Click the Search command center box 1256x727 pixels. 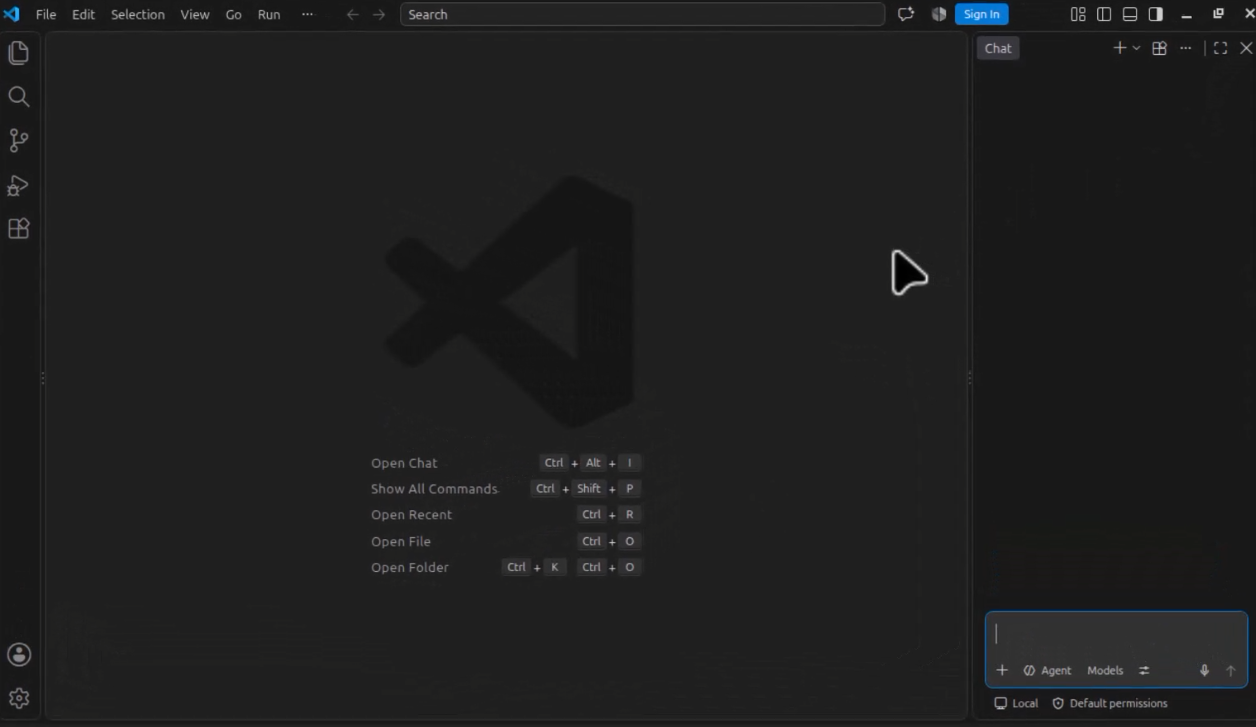(x=642, y=14)
